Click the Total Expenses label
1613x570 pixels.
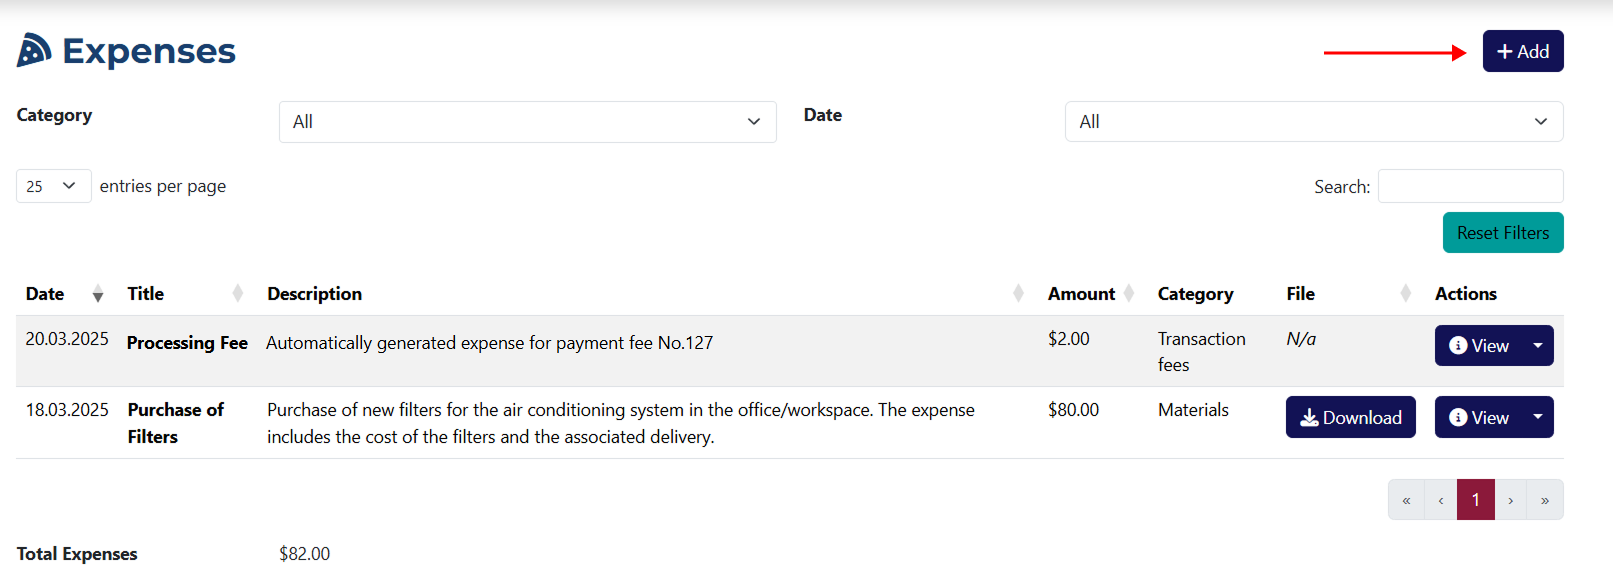point(77,554)
